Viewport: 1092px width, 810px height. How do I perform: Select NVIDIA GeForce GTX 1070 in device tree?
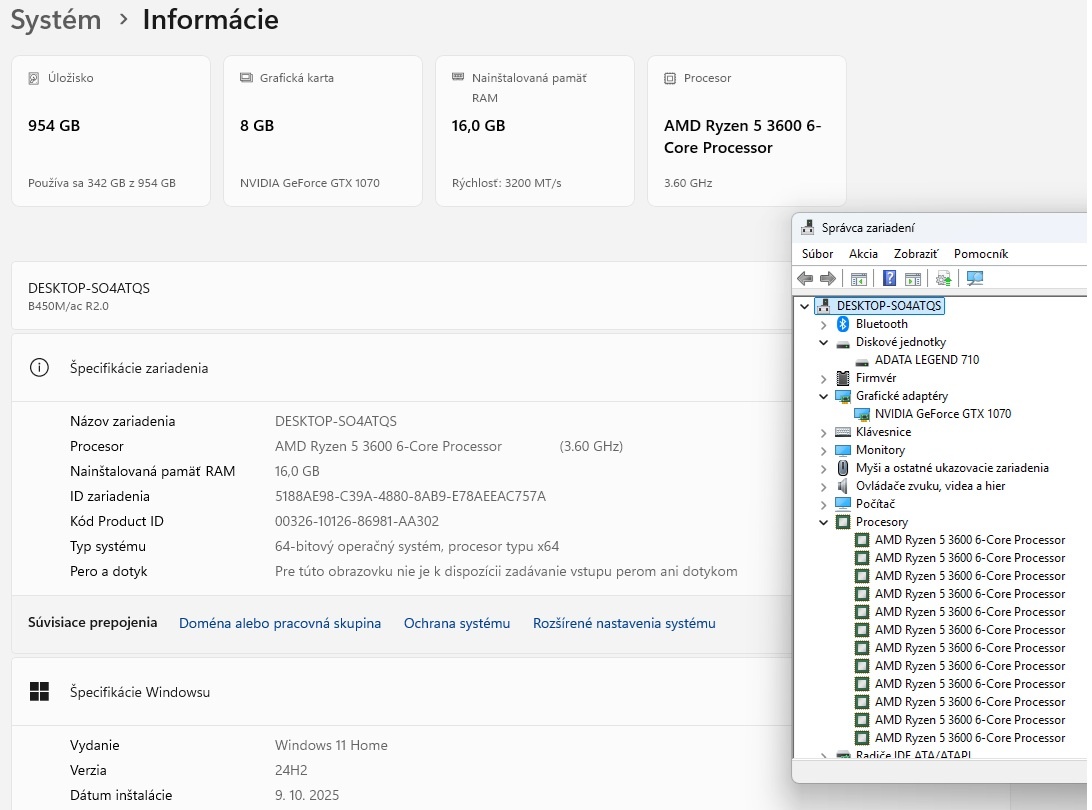coord(942,414)
